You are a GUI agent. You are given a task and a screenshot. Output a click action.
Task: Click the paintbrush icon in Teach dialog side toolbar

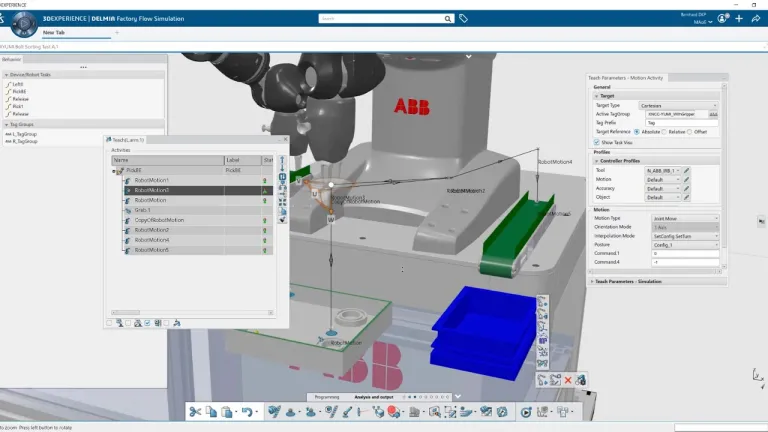(x=283, y=220)
